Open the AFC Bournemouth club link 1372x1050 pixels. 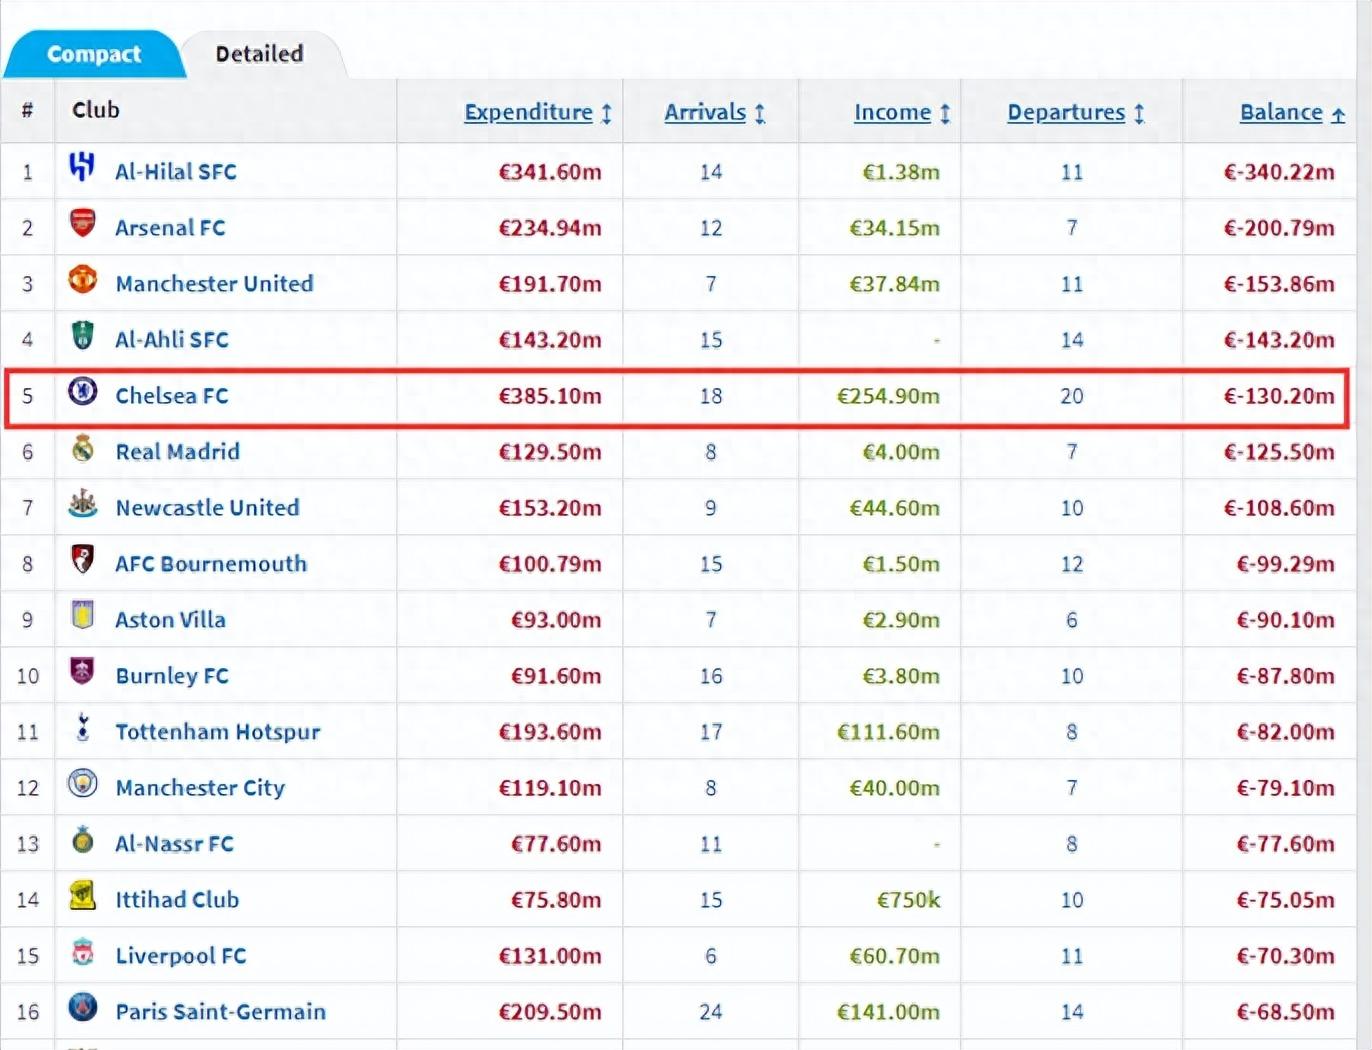[211, 564]
